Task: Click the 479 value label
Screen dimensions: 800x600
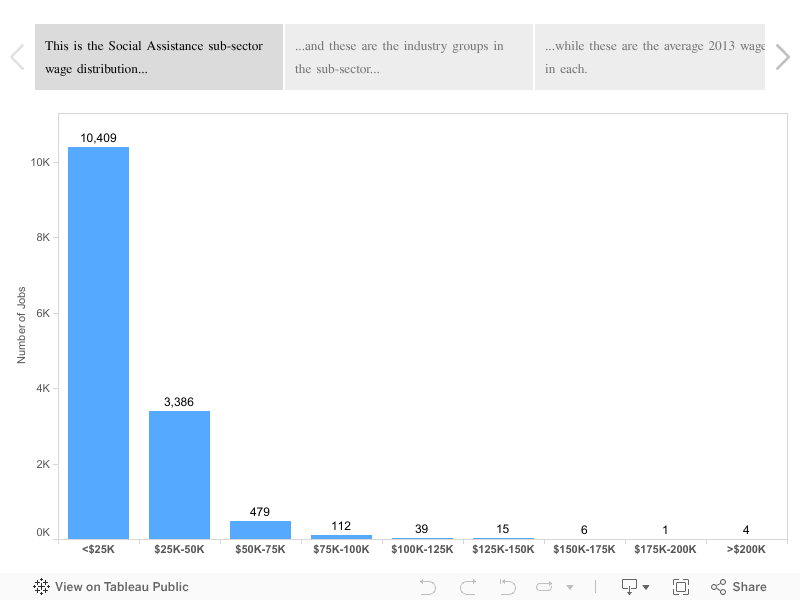Action: (x=260, y=512)
